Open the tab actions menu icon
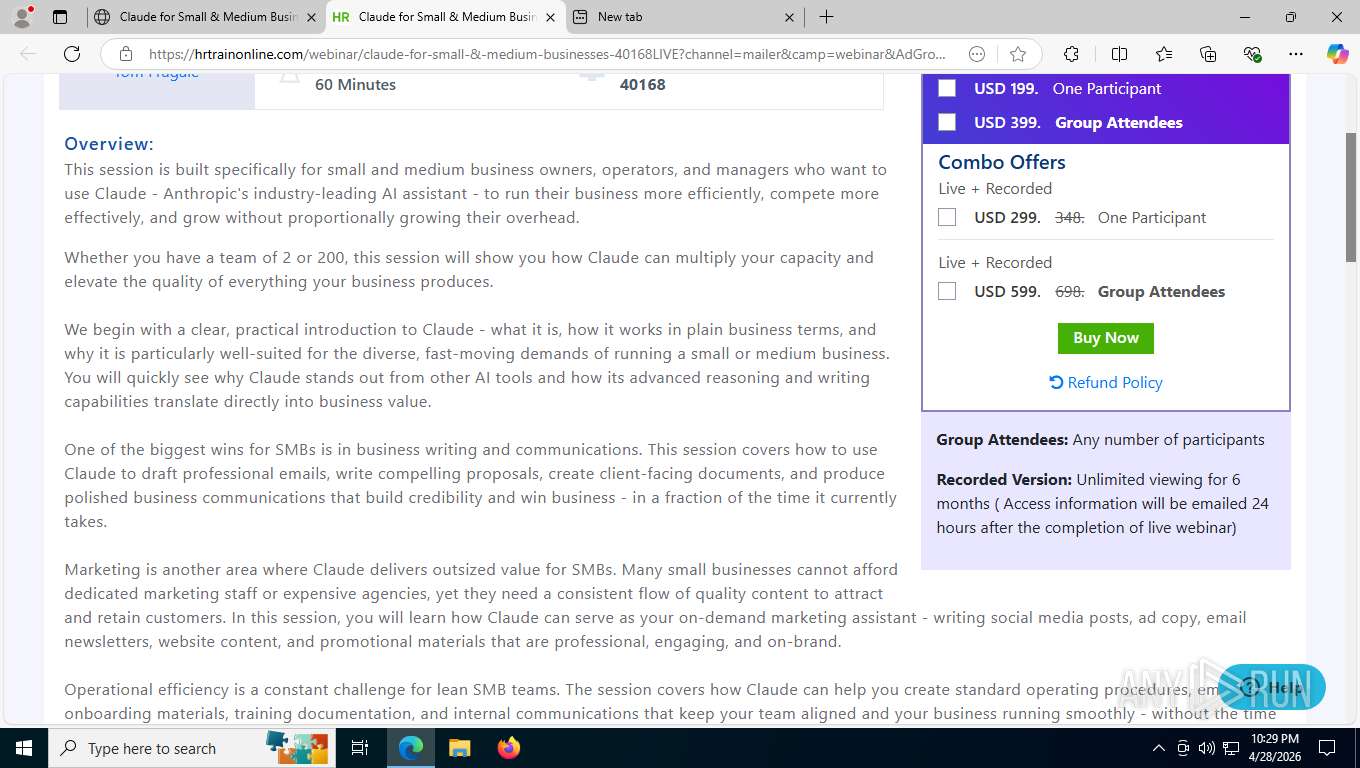Viewport: 1360px width, 768px height. coord(60,17)
